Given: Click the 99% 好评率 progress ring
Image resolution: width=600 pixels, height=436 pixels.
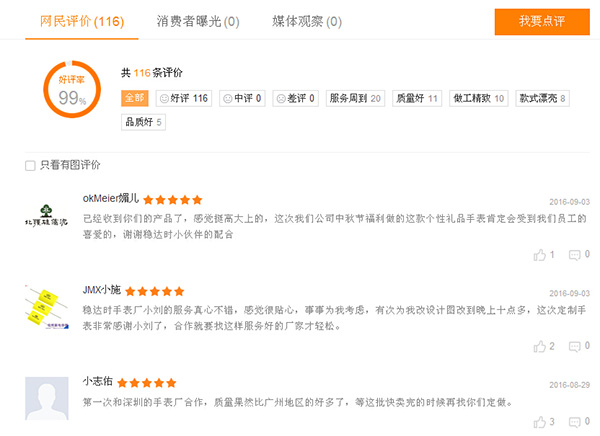Looking at the screenshot, I should [x=72, y=88].
